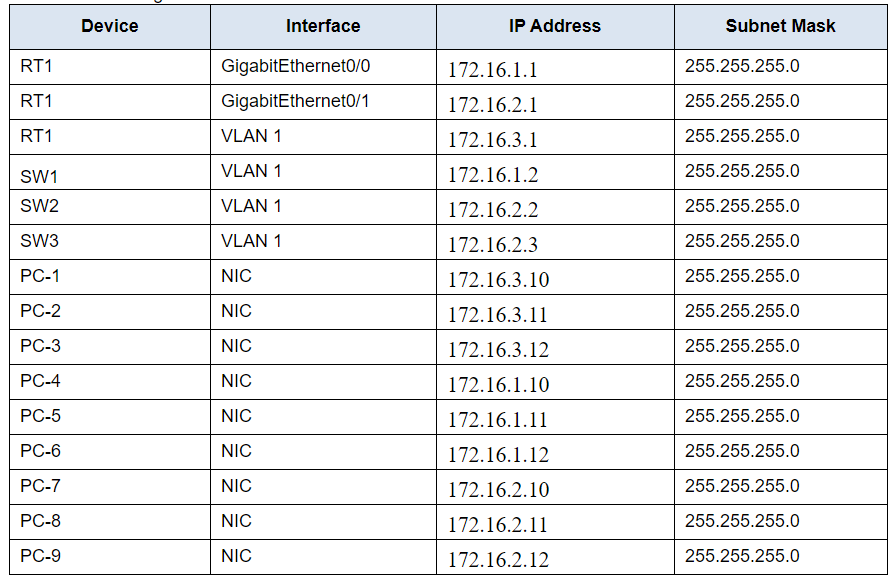Image resolution: width=896 pixels, height=586 pixels.
Task: Click the Subnet Mask column header
Action: (x=780, y=26)
